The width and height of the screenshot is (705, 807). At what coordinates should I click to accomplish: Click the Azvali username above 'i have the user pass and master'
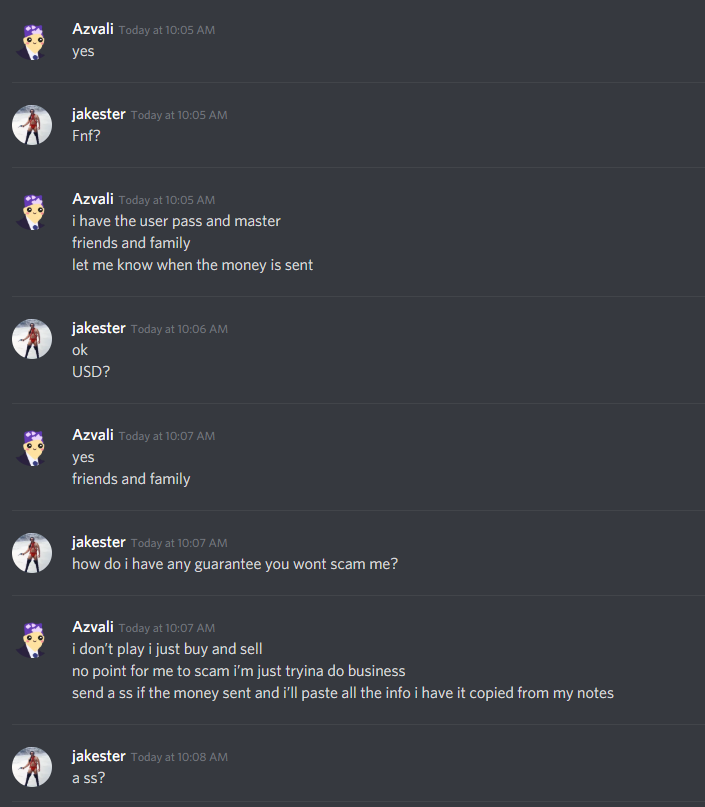93,199
